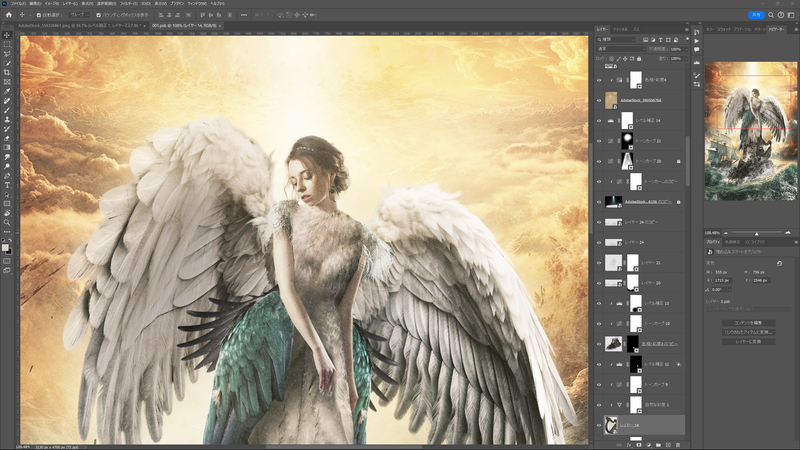Viewport: 800px width, 450px height.
Task: Adjust the Navigator zoom slider
Action: (756, 233)
